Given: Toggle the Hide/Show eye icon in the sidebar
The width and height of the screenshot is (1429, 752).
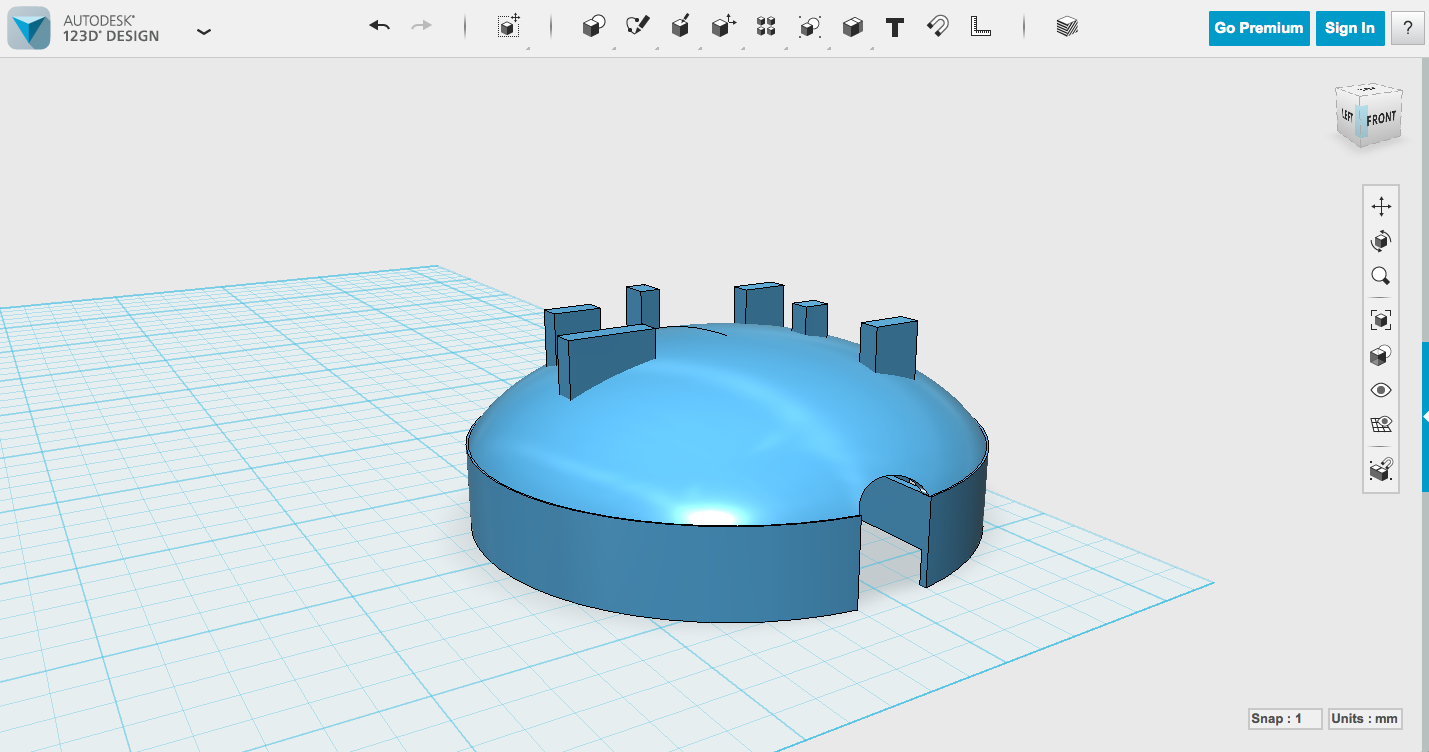Looking at the screenshot, I should pyautogui.click(x=1381, y=389).
